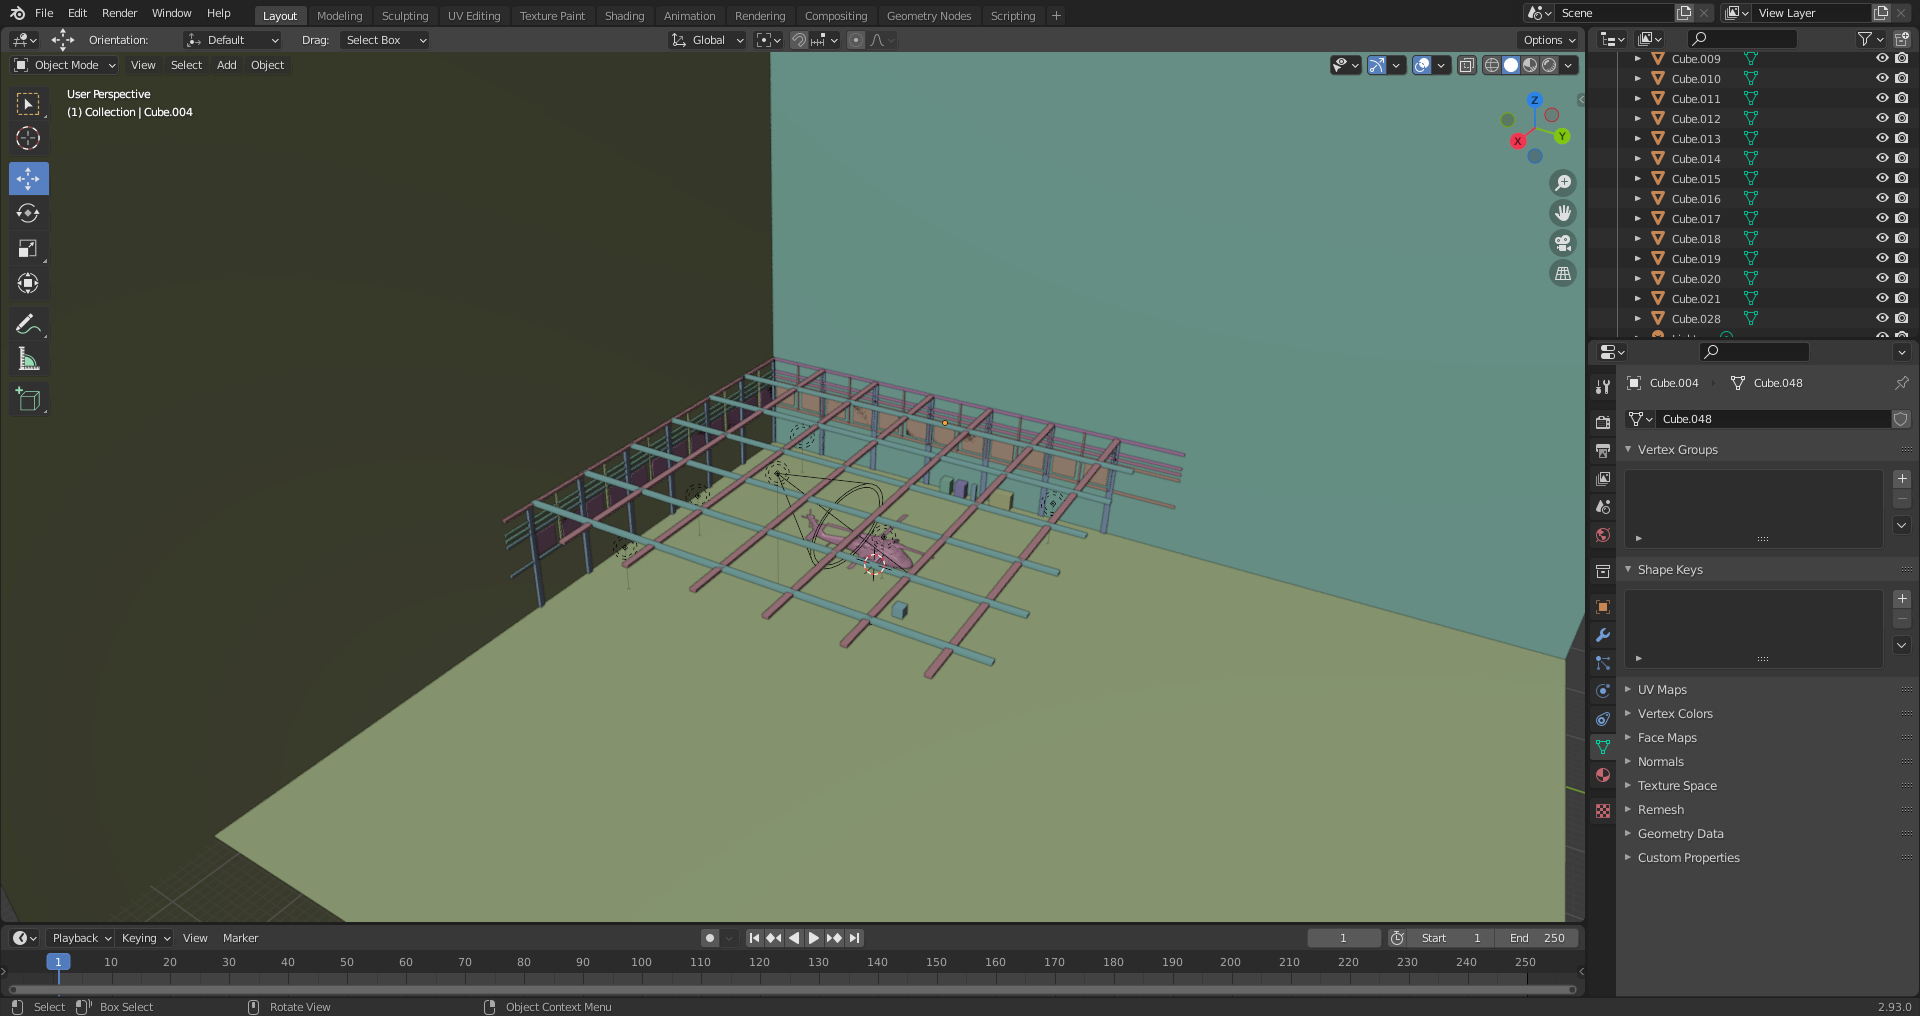Expand the UV Maps panel
Viewport: 1920px width, 1016px height.
click(1662, 690)
